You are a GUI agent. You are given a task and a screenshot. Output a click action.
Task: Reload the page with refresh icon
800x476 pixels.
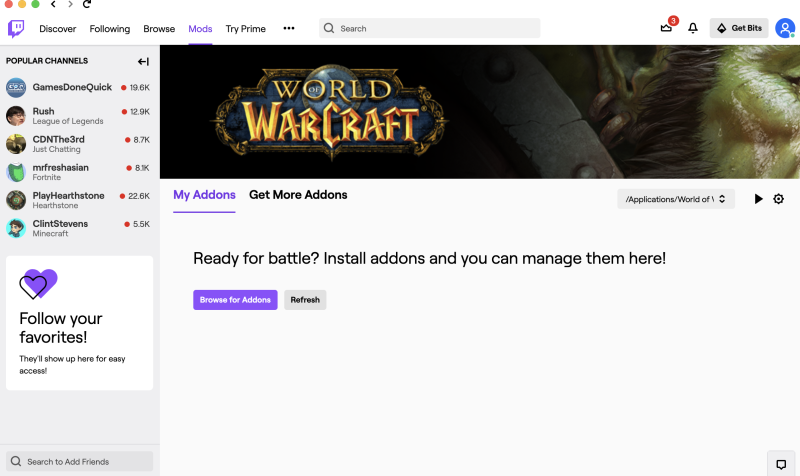(87, 4)
